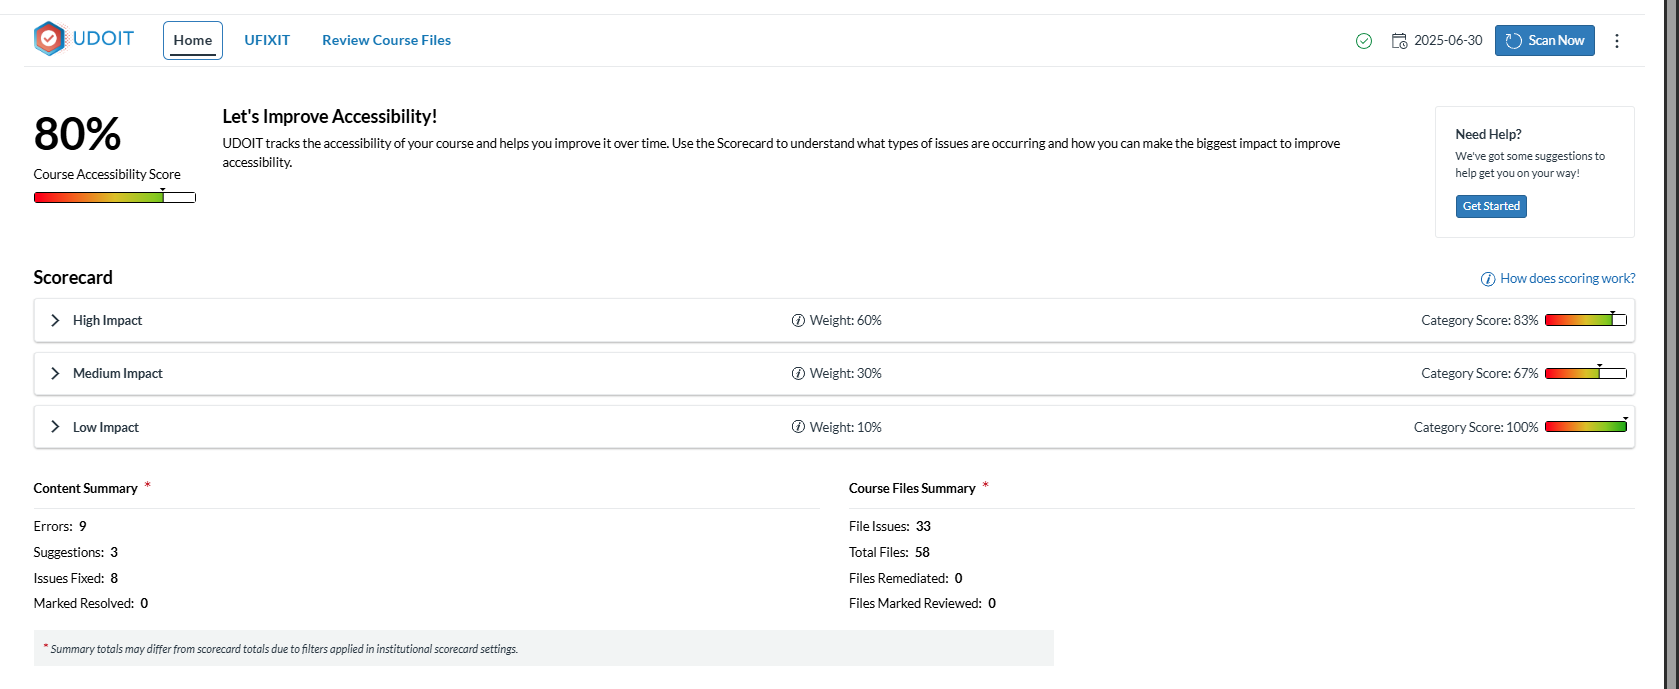
Task: Click the Get Started button
Action: pos(1491,206)
